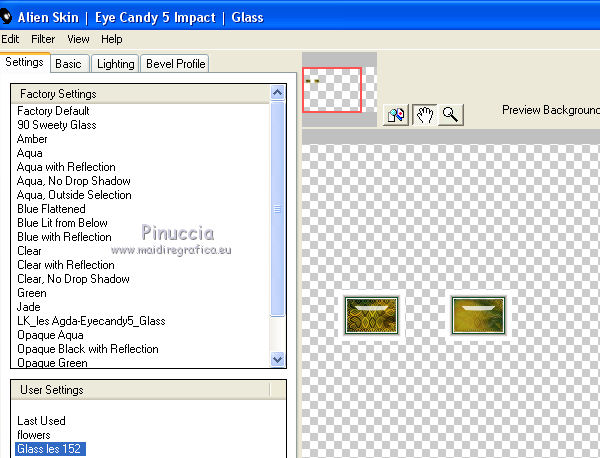Select the Amber preset

point(32,139)
